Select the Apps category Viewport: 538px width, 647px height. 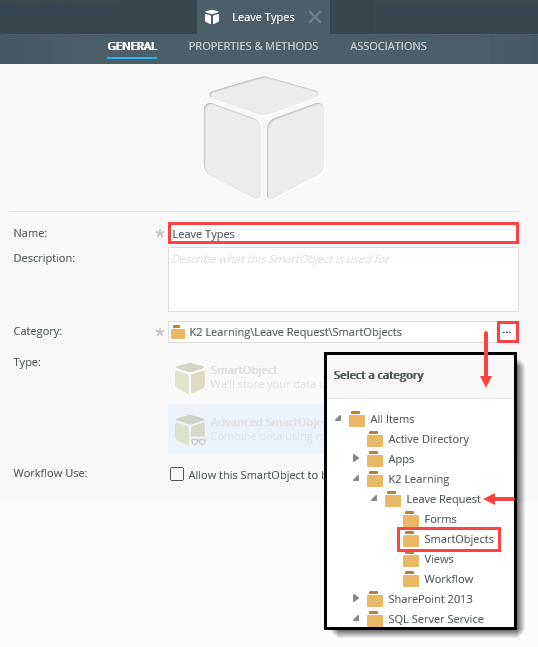401,459
